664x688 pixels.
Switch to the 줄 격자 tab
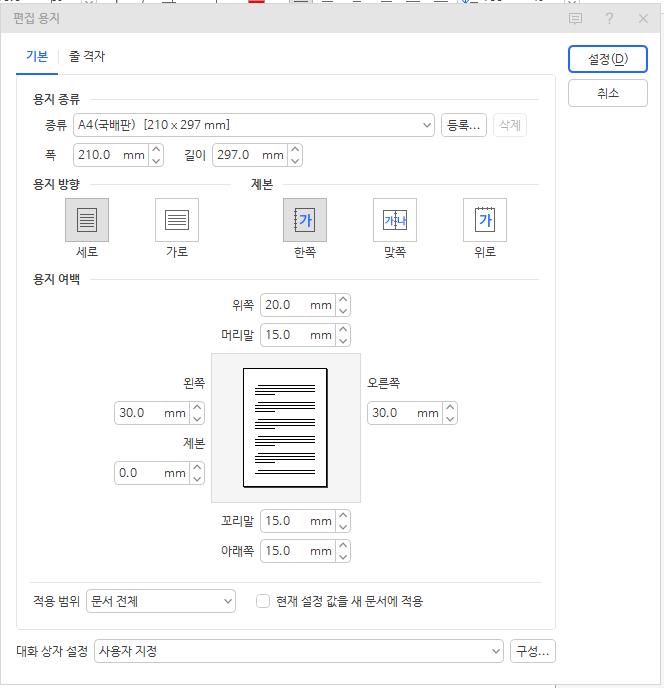click(x=87, y=57)
